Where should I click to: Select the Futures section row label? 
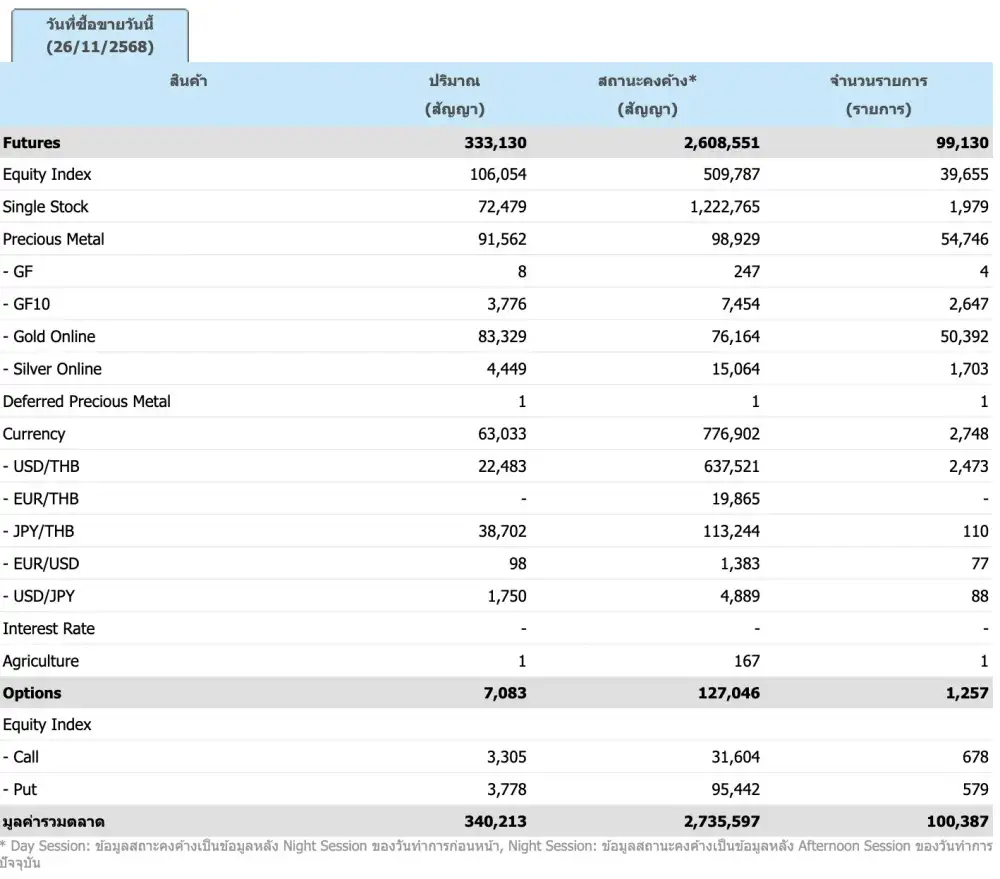point(32,143)
